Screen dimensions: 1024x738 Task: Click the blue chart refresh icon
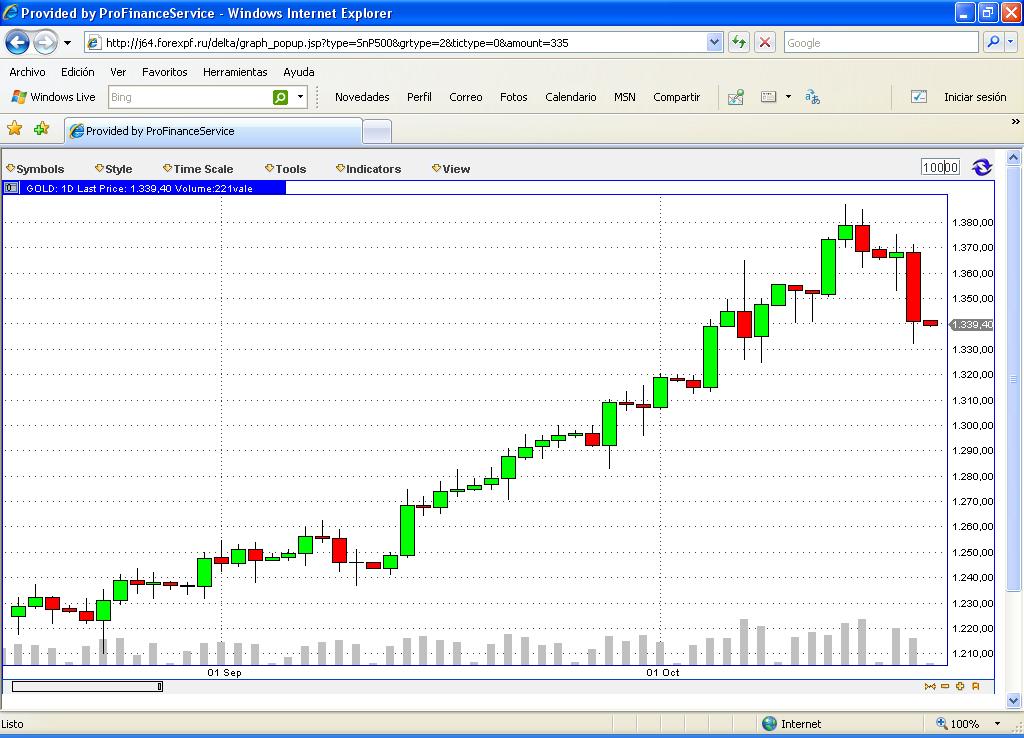click(x=982, y=167)
